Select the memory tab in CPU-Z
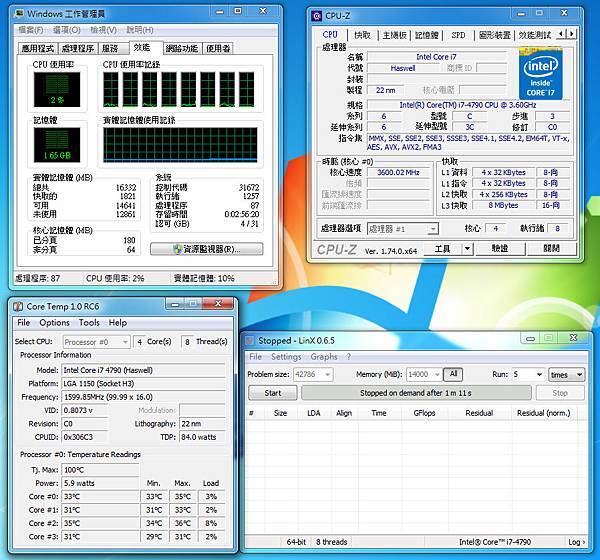Image resolution: width=600 pixels, height=560 pixels. pos(427,35)
